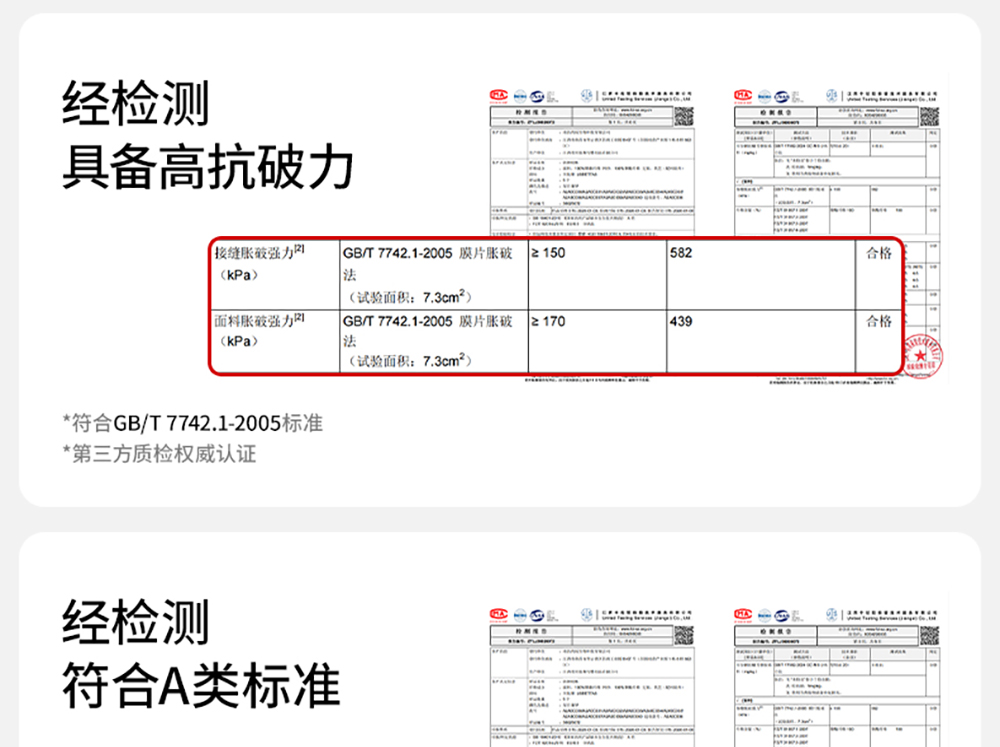Select the '≥ 150' requirement cell
Viewport: 1000px width, 747px height.
click(x=598, y=275)
